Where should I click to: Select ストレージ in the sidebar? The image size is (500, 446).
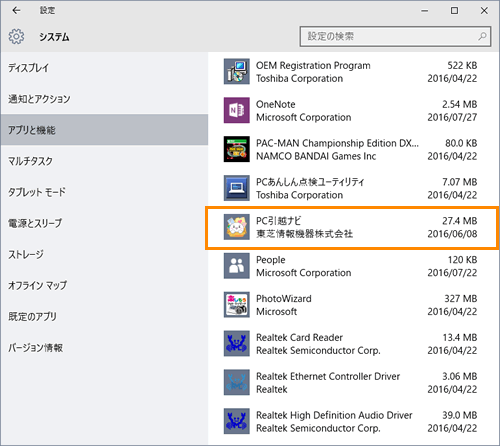click(x=104, y=254)
